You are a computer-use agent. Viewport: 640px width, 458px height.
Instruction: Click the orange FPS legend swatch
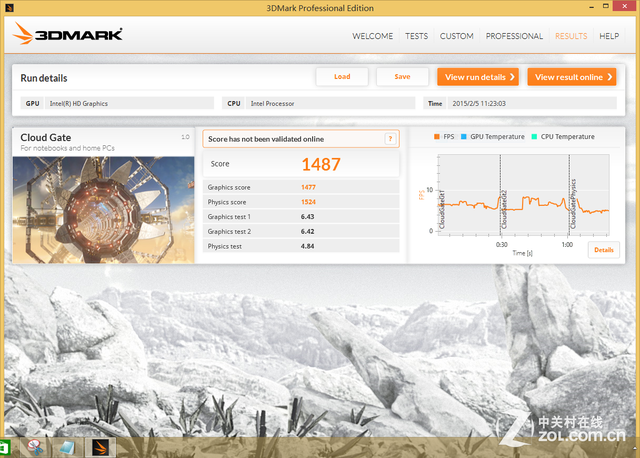(437, 137)
